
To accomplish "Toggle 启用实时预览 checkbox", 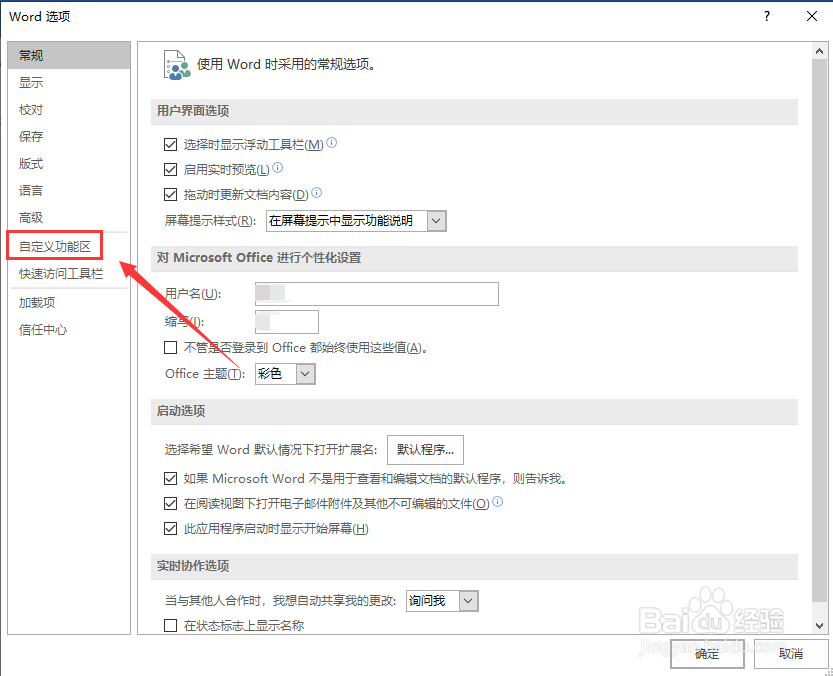I will [171, 170].
